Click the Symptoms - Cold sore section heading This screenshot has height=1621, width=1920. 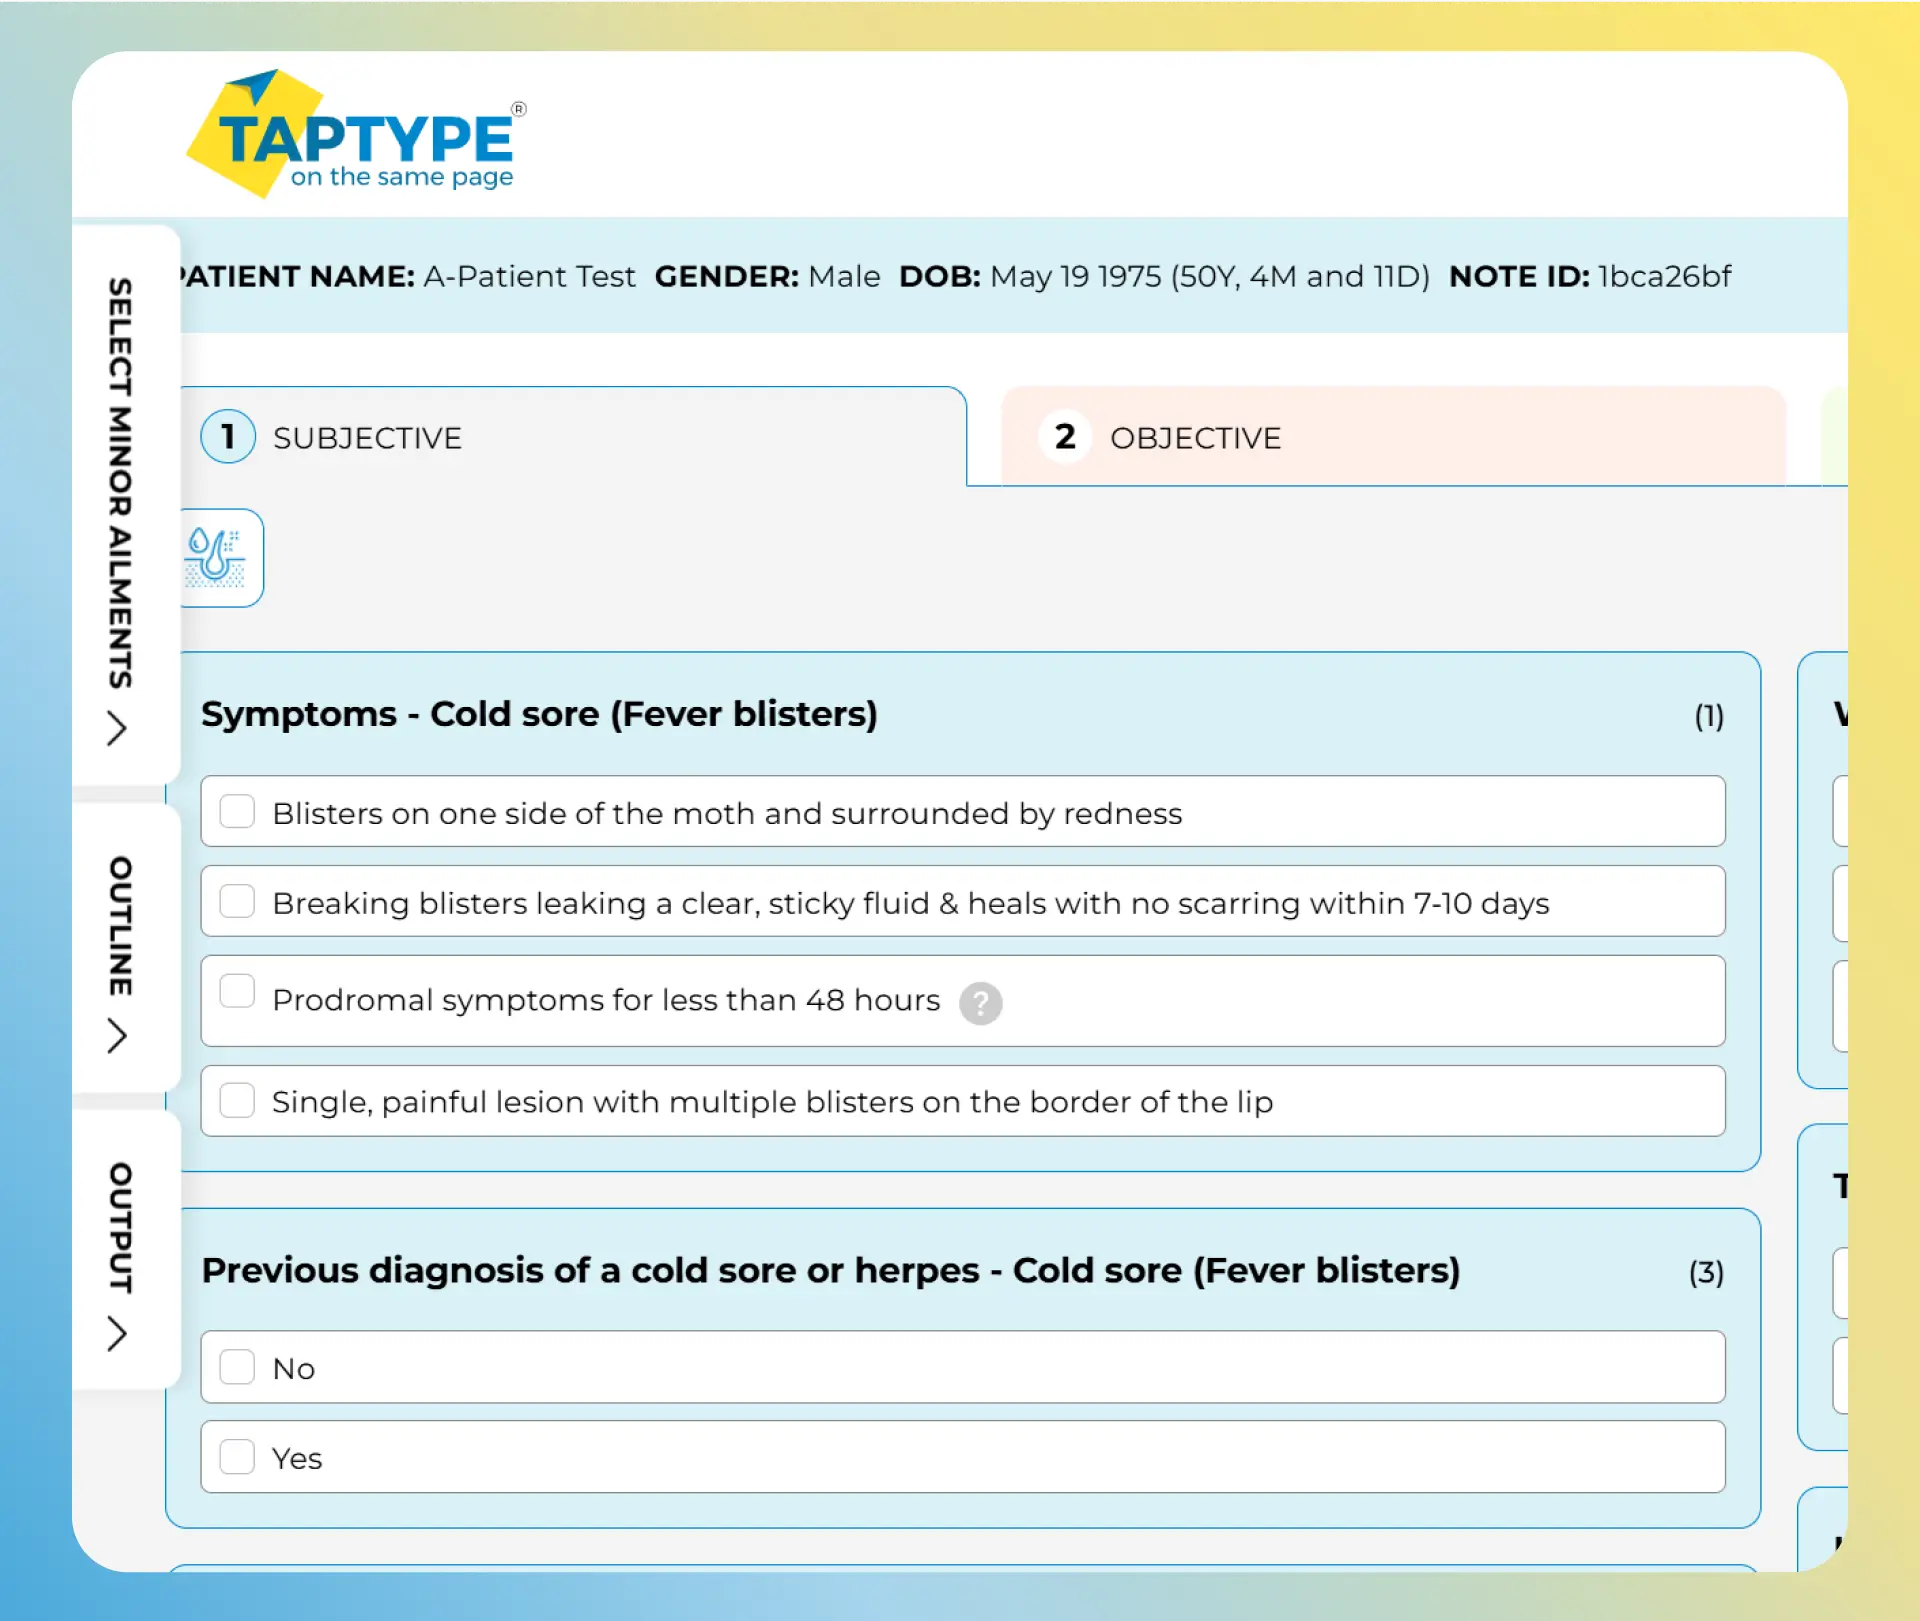tap(539, 714)
